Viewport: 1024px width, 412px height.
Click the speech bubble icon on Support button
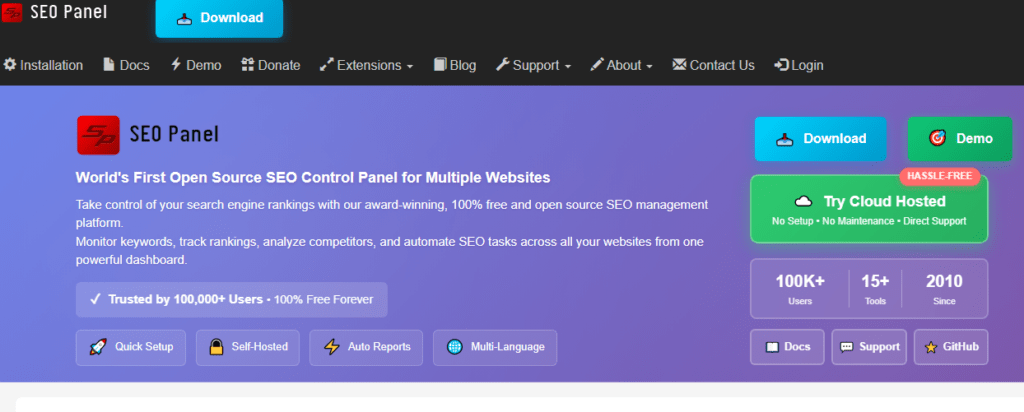coord(846,347)
